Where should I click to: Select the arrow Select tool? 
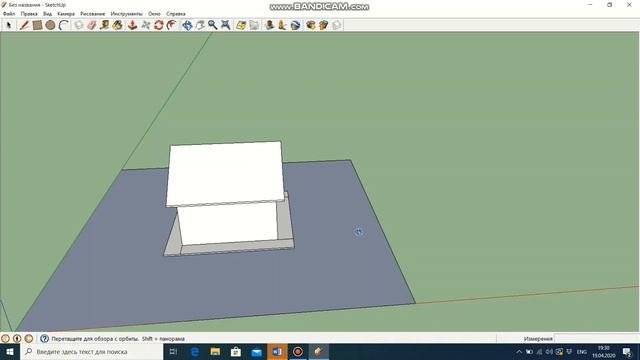[x=8, y=25]
